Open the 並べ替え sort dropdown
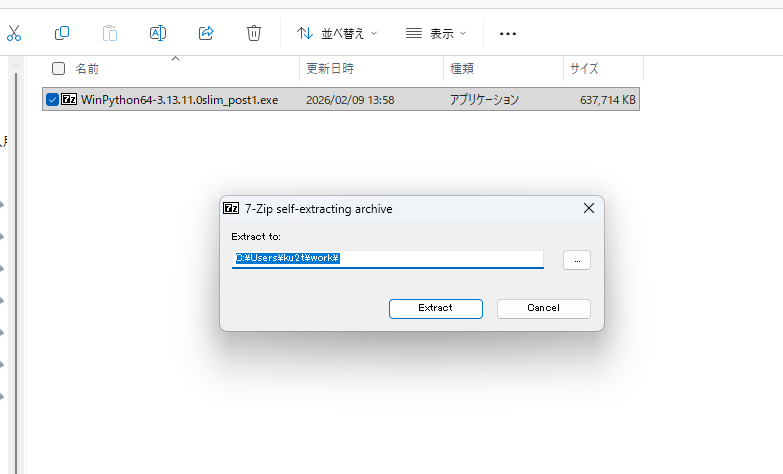Screen dimensions: 783x474 coord(337,33)
